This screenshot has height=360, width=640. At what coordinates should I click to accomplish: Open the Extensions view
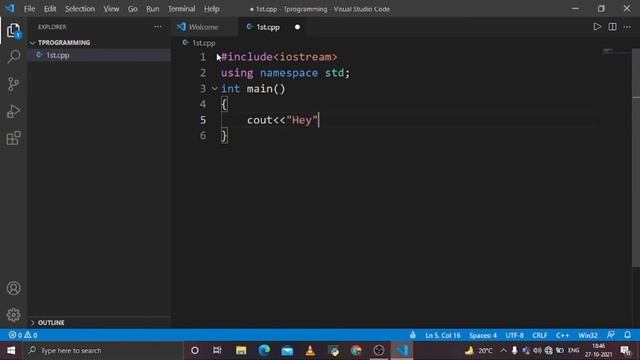13,138
